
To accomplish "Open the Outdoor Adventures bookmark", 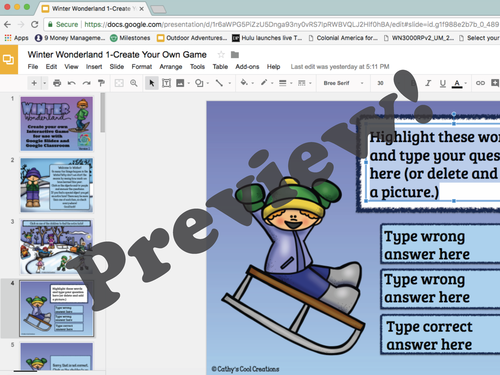I will [x=192, y=38].
